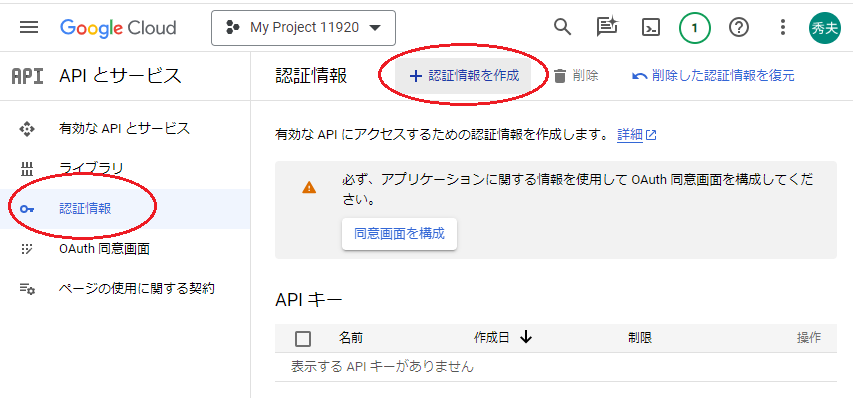Viewport: 853px width, 398px height.
Task: Click the 秀夫 account avatar
Action: coord(825,28)
